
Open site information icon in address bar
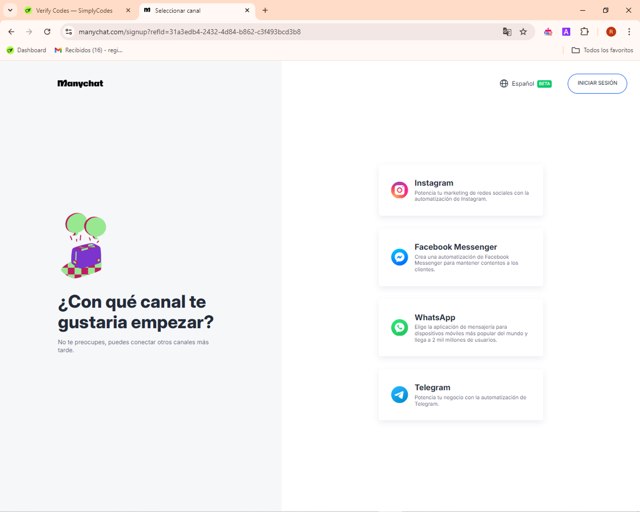pyautogui.click(x=69, y=31)
